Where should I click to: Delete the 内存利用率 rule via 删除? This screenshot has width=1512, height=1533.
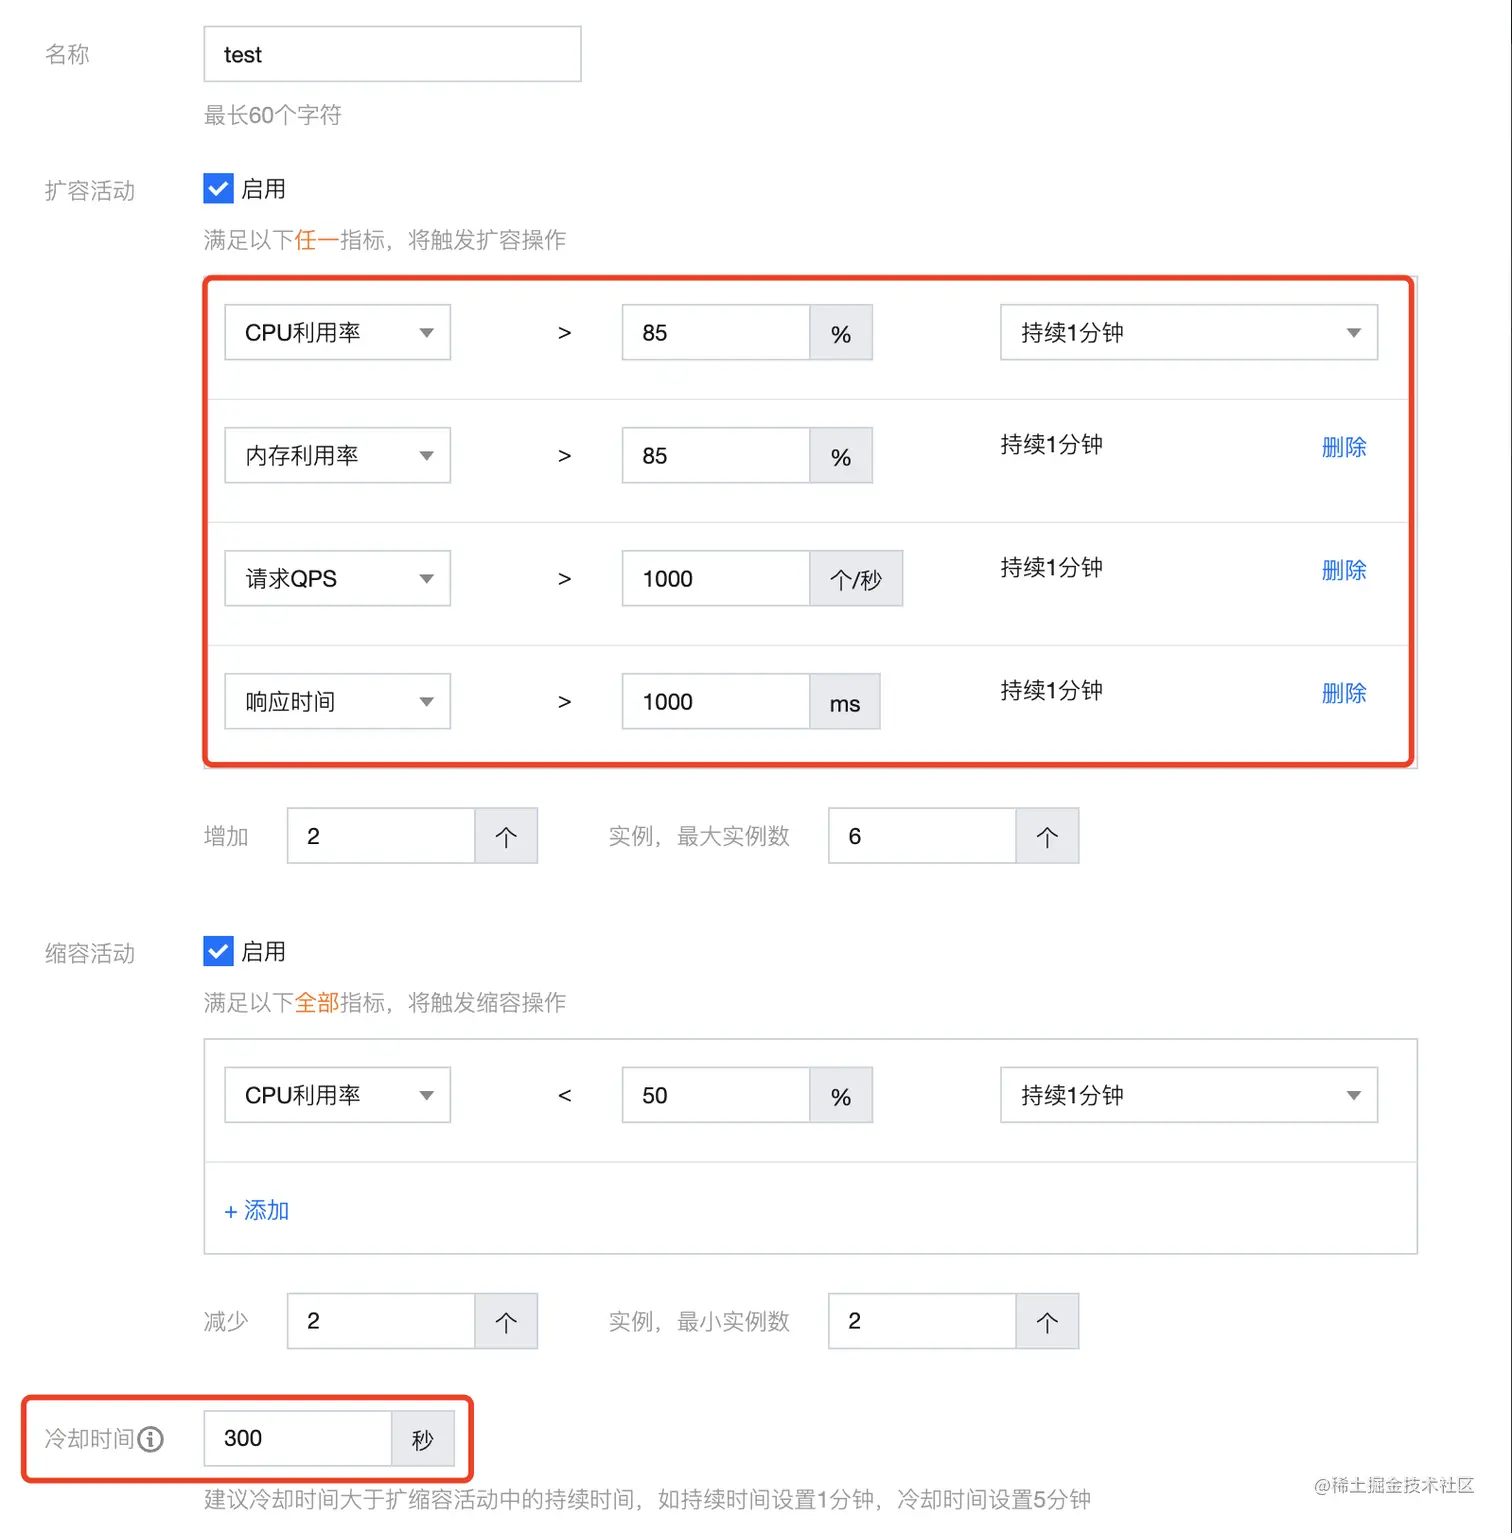pos(1343,447)
